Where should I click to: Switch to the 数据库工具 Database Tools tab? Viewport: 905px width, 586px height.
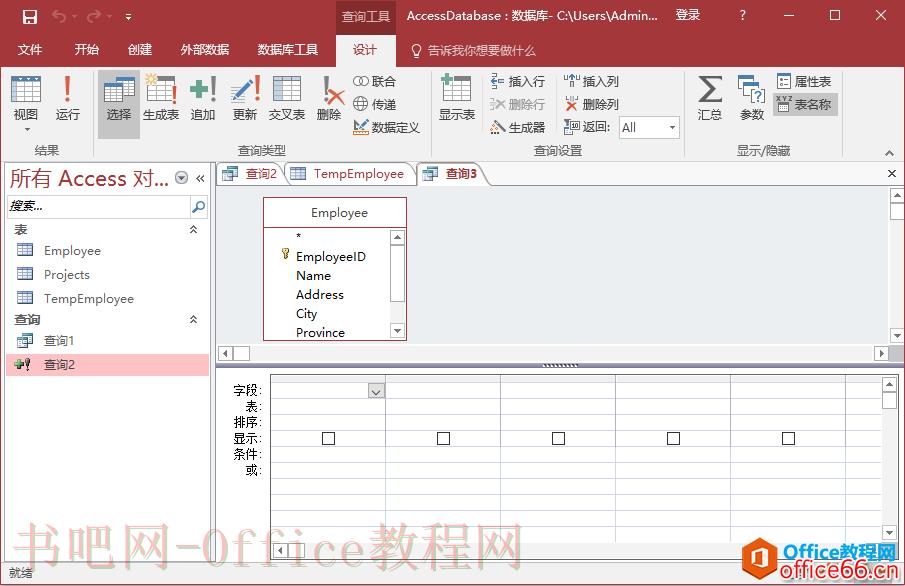point(287,50)
